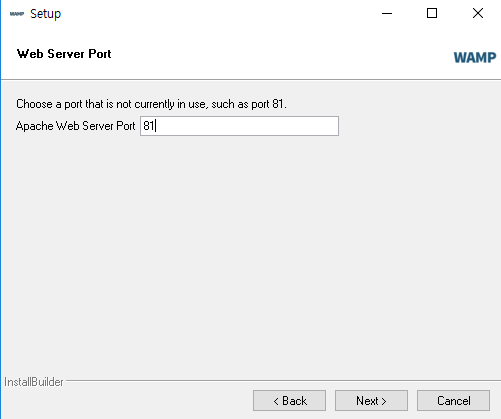Click the WAMP icon in the title bar
The image size is (501, 419).
pos(17,14)
